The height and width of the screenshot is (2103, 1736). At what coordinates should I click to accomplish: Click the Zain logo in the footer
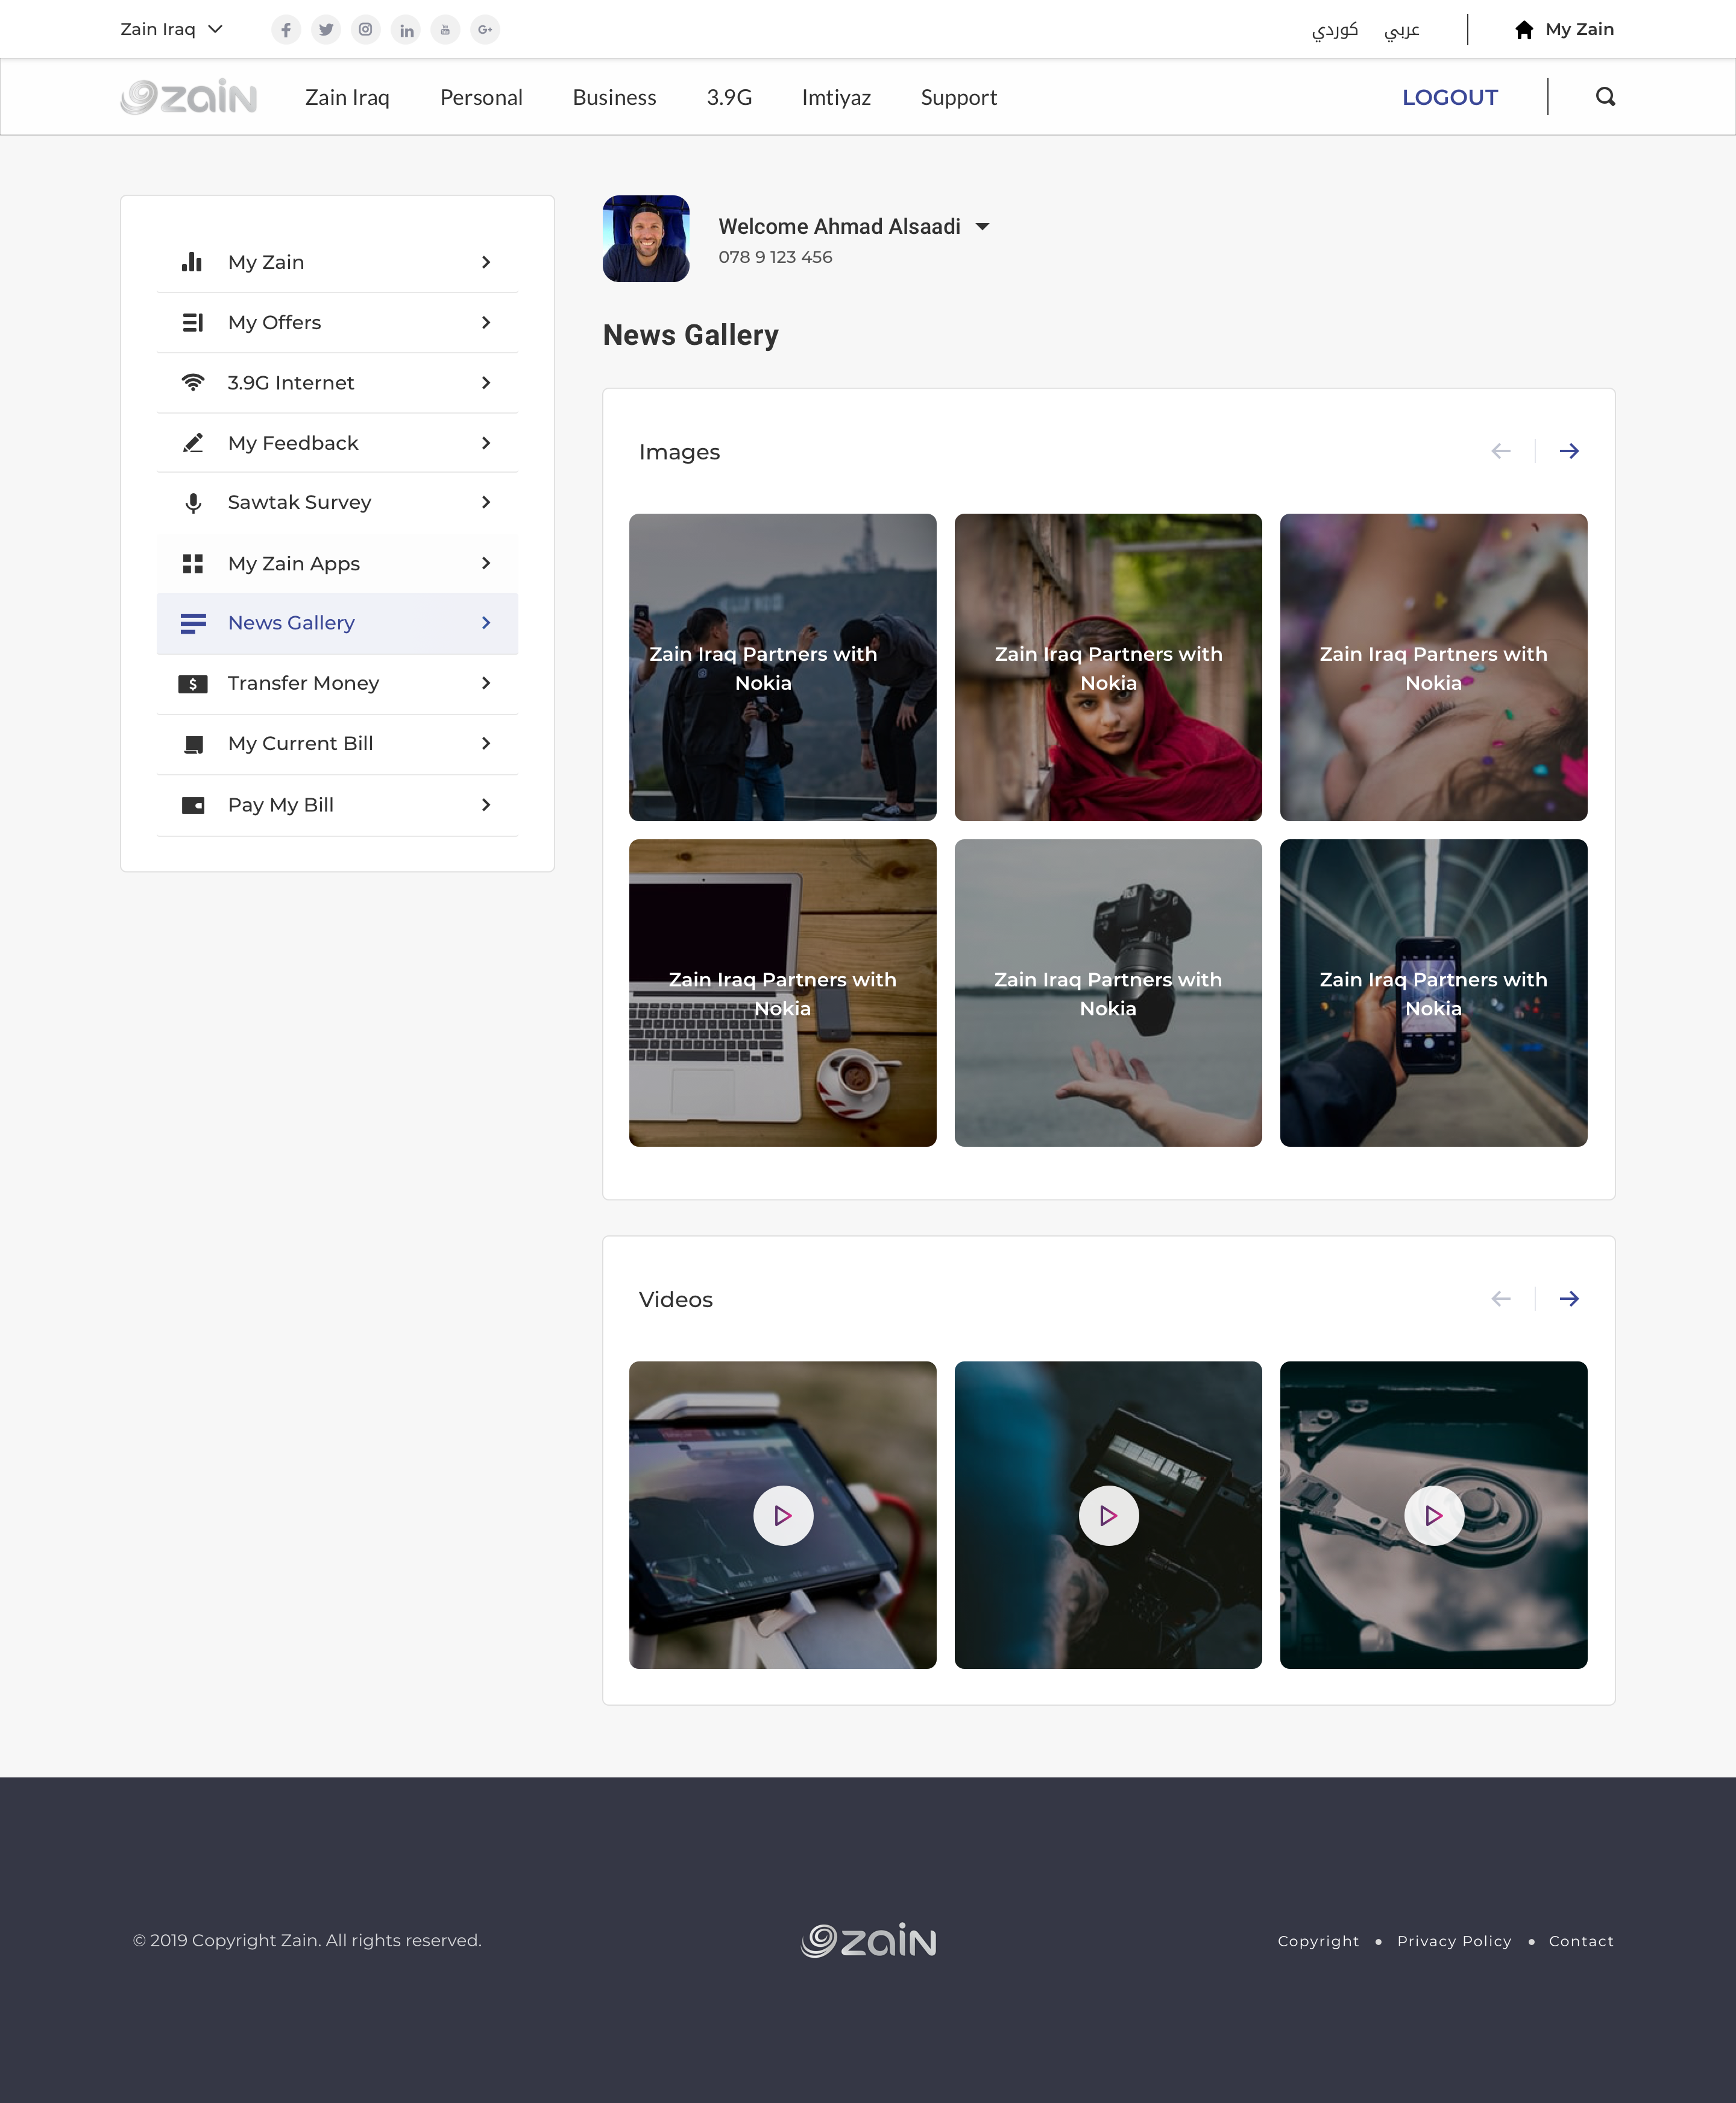(868, 1940)
